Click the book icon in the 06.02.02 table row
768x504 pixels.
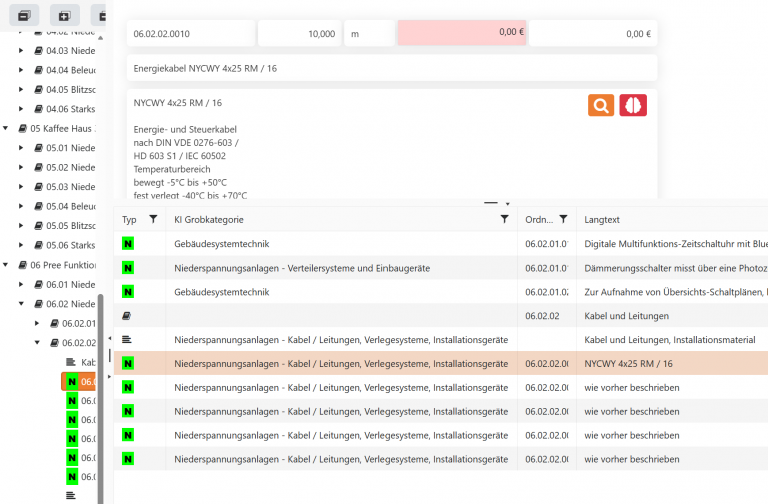coord(127,315)
